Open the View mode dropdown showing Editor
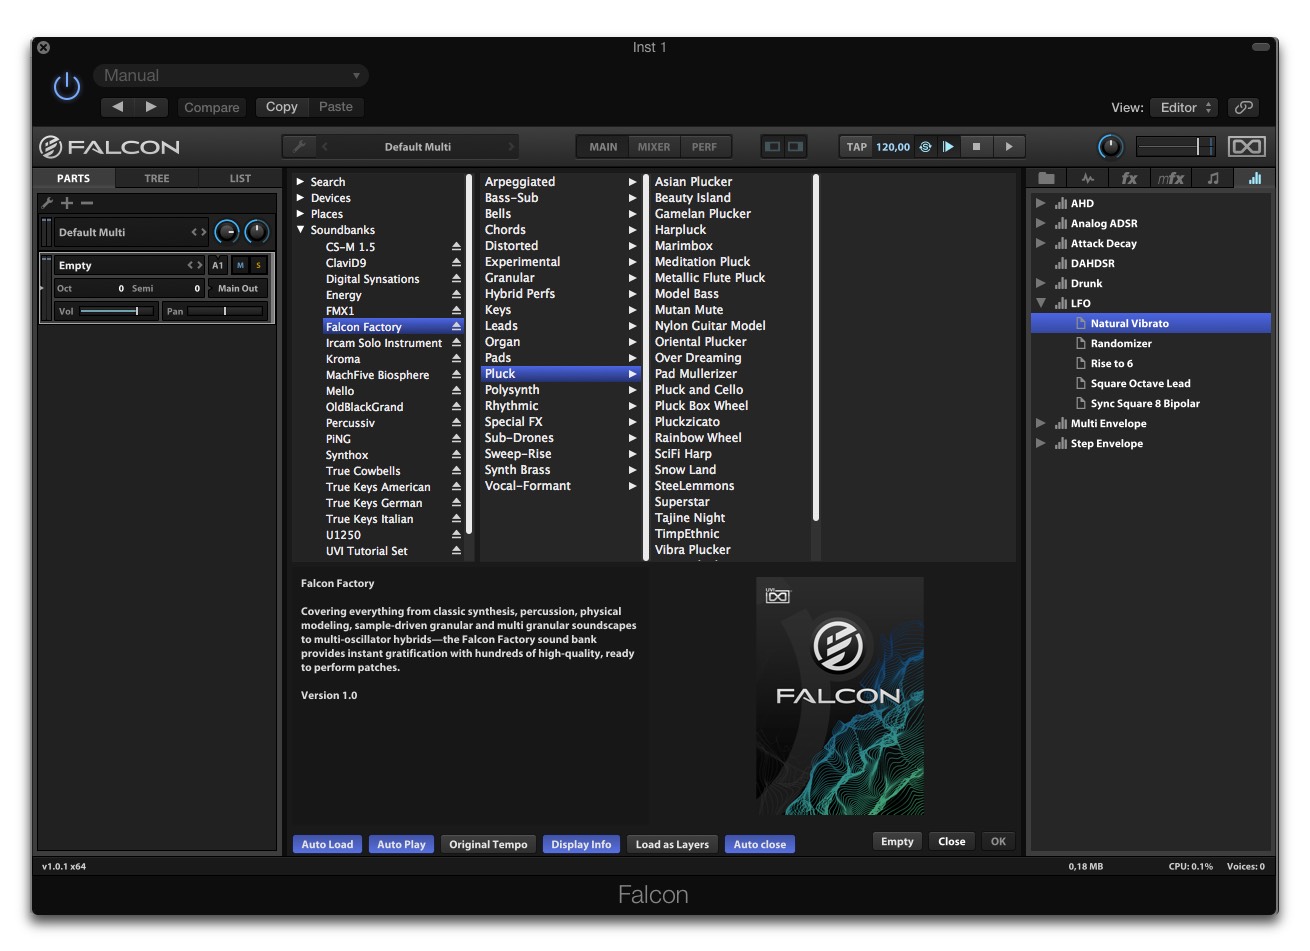 point(1183,107)
